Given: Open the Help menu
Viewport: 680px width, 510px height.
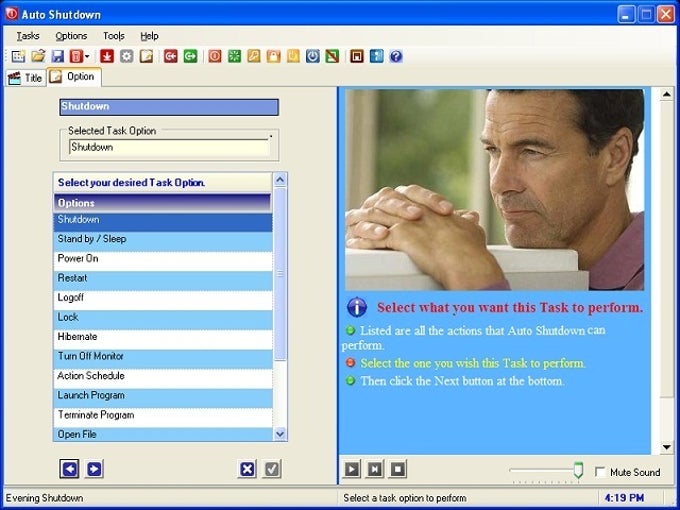Looking at the screenshot, I should 149,36.
